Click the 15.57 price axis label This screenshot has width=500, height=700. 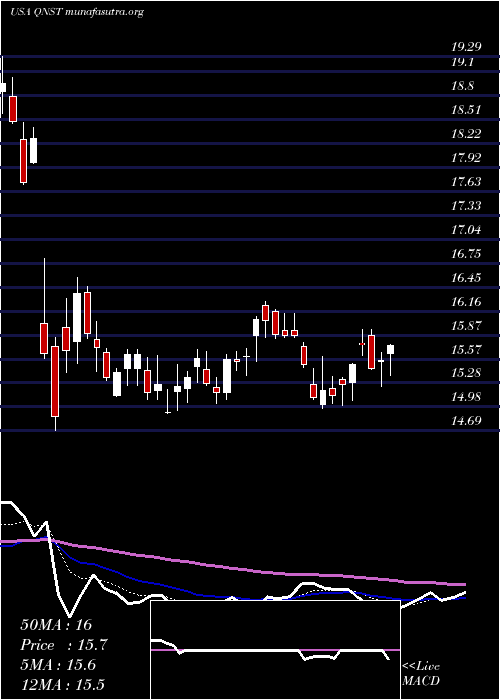466,350
